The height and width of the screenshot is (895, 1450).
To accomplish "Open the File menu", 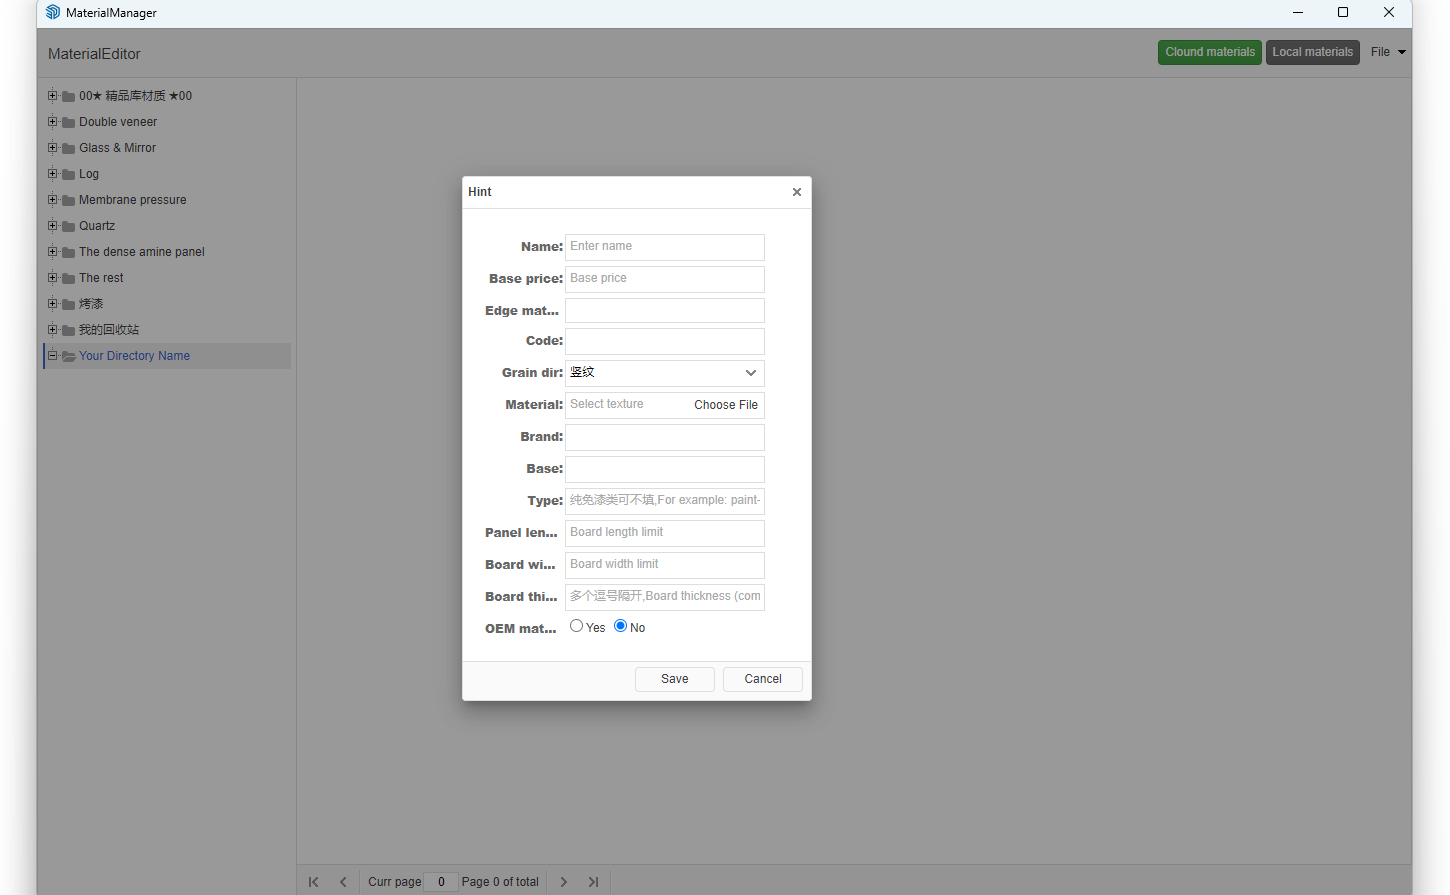I will 1387,52.
